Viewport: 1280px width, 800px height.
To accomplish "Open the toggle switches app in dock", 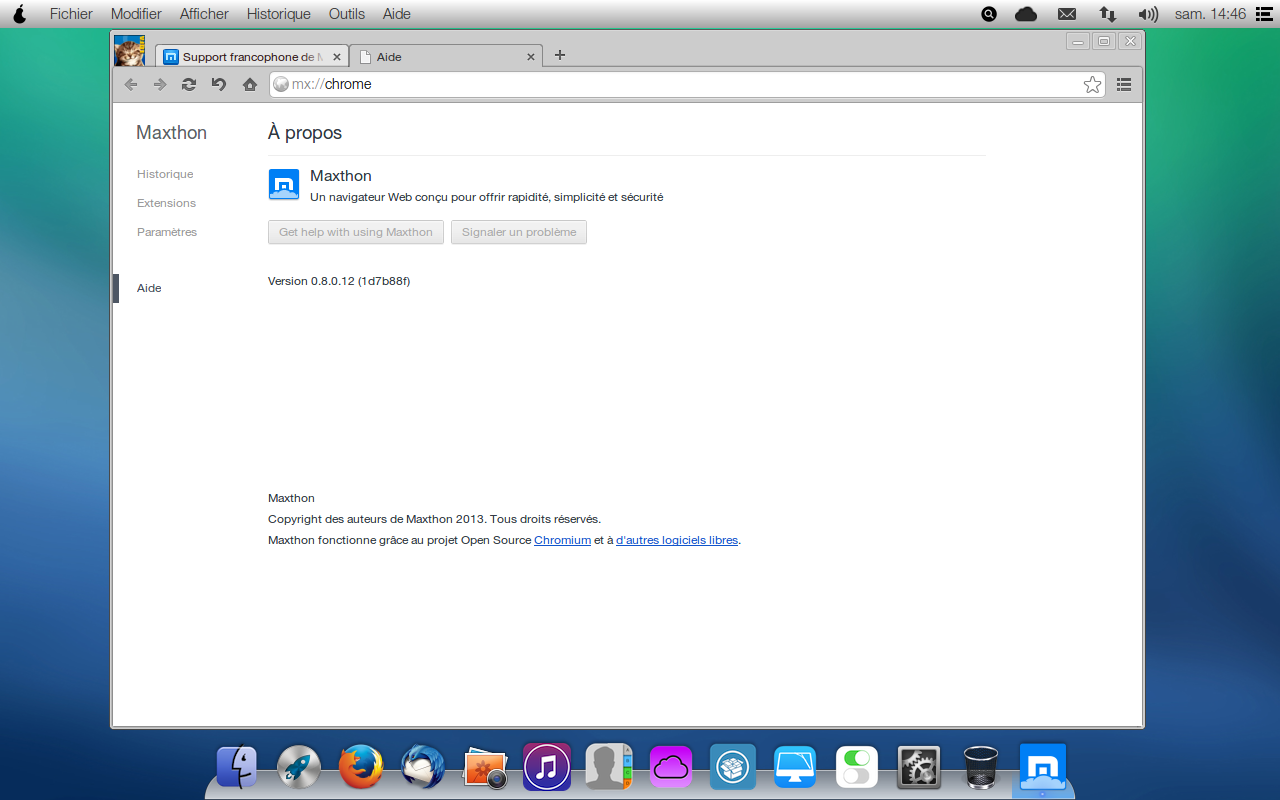I will (x=857, y=767).
